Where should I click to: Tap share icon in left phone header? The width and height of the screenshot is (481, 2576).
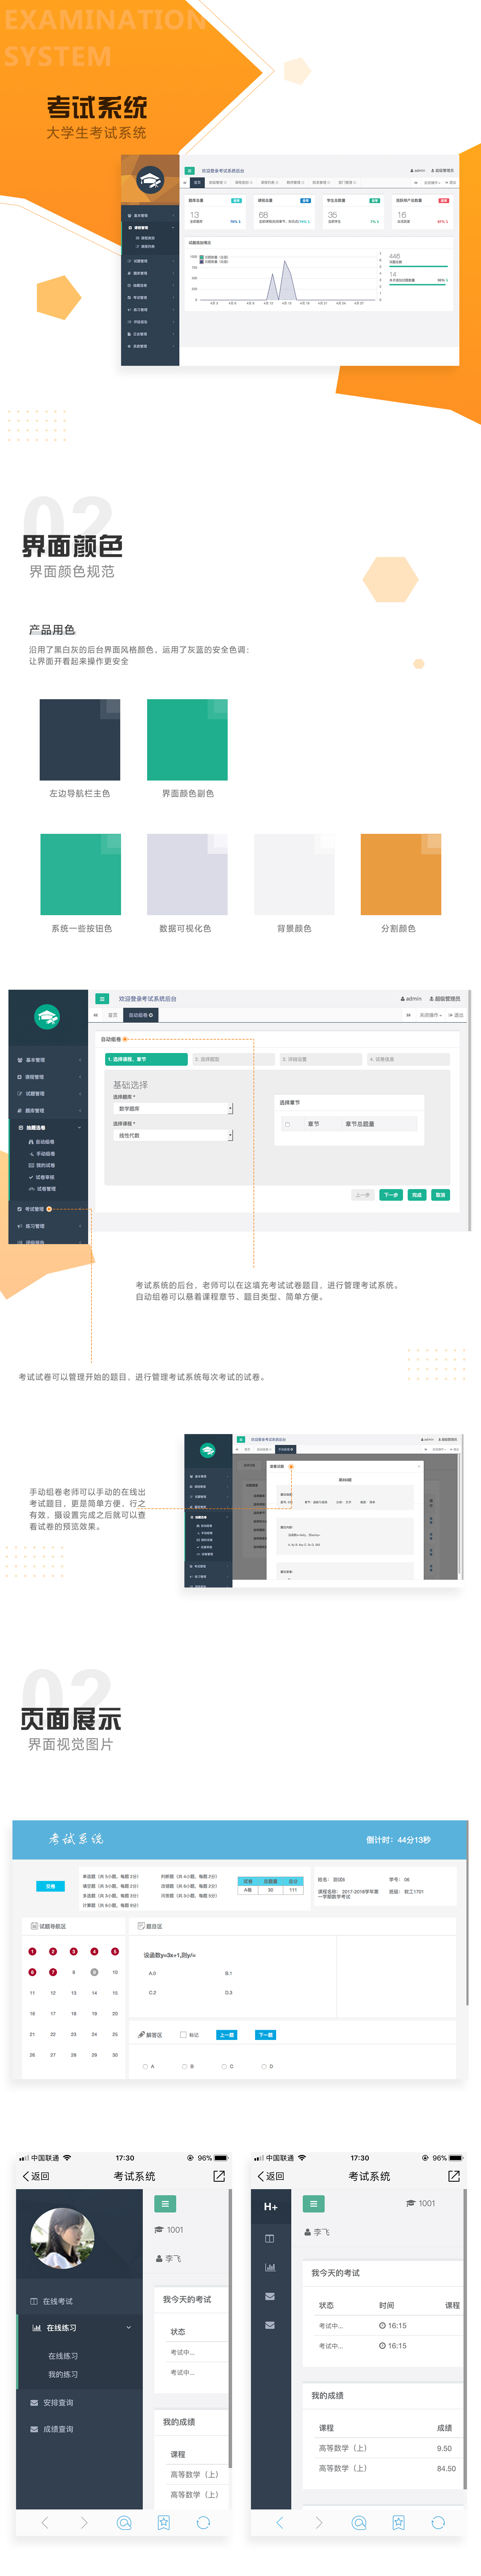(x=219, y=2175)
